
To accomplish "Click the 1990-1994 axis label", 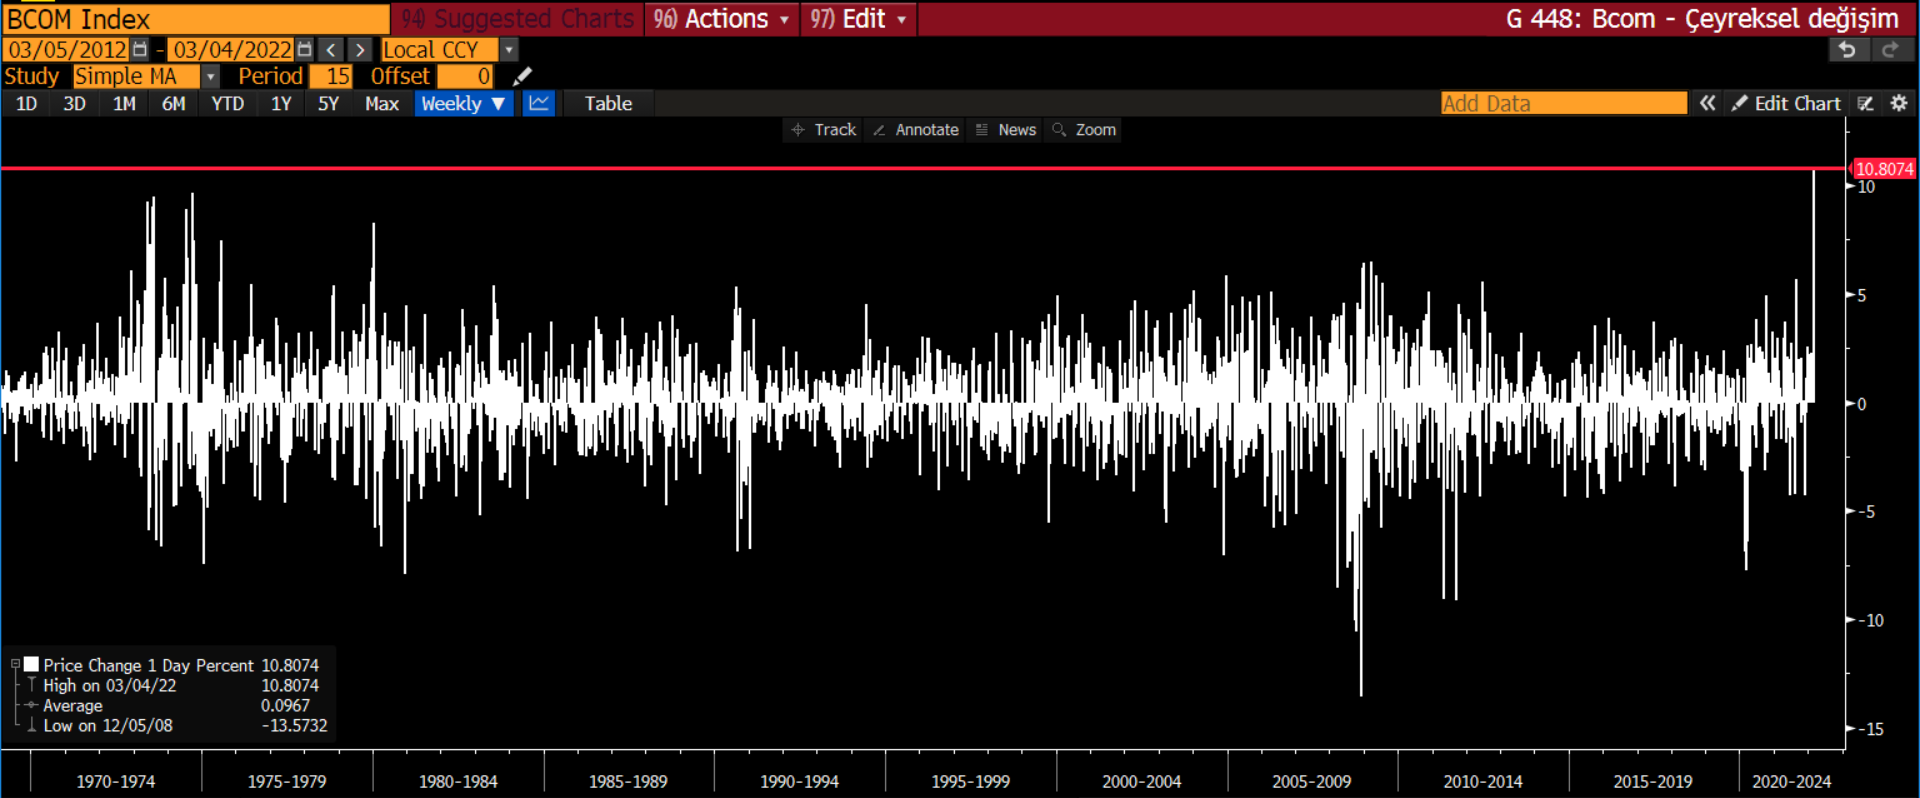I will pos(799,781).
